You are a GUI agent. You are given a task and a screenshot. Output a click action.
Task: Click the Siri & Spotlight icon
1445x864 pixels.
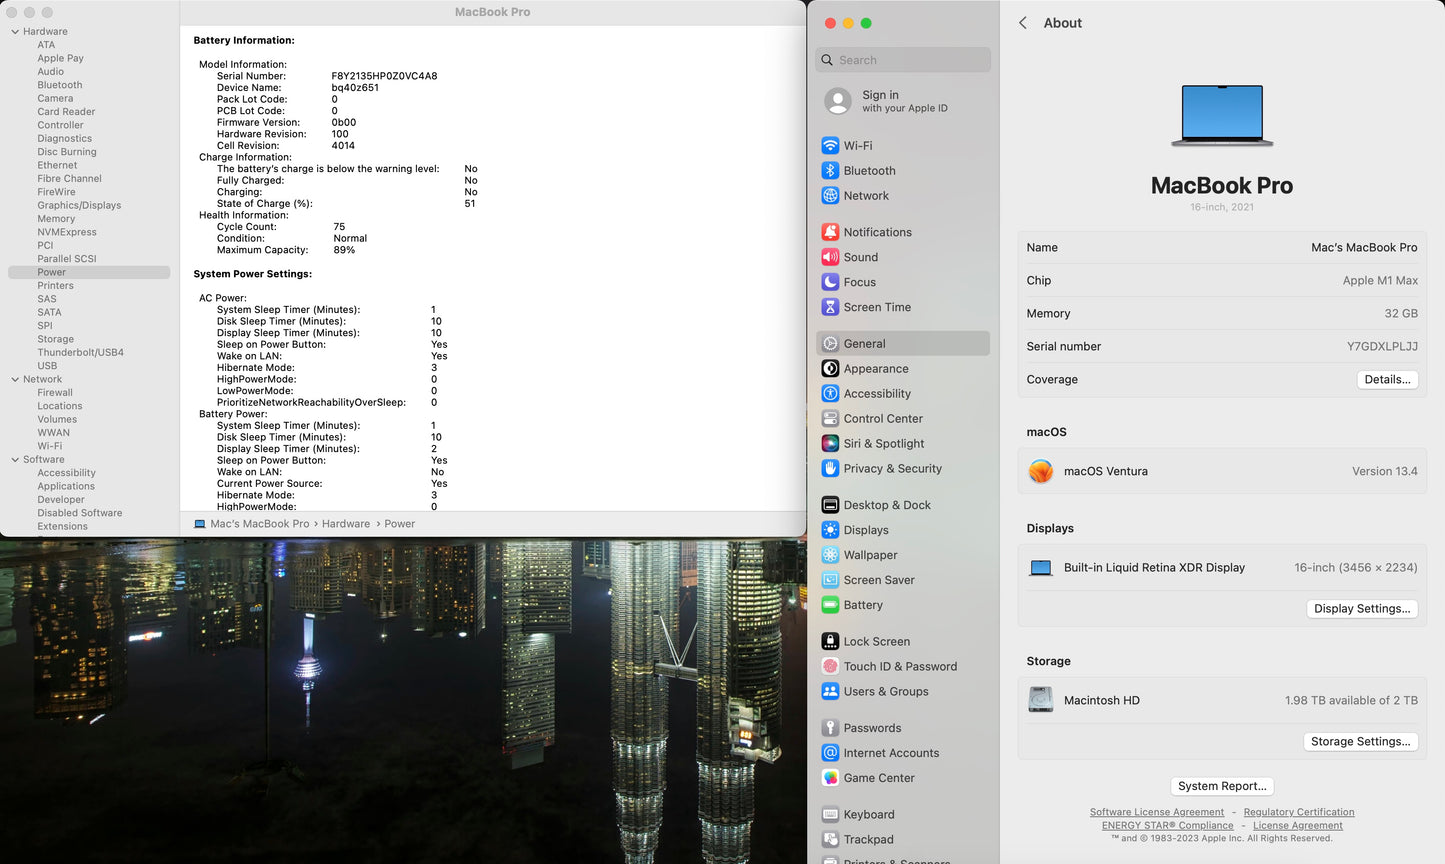[x=830, y=443]
